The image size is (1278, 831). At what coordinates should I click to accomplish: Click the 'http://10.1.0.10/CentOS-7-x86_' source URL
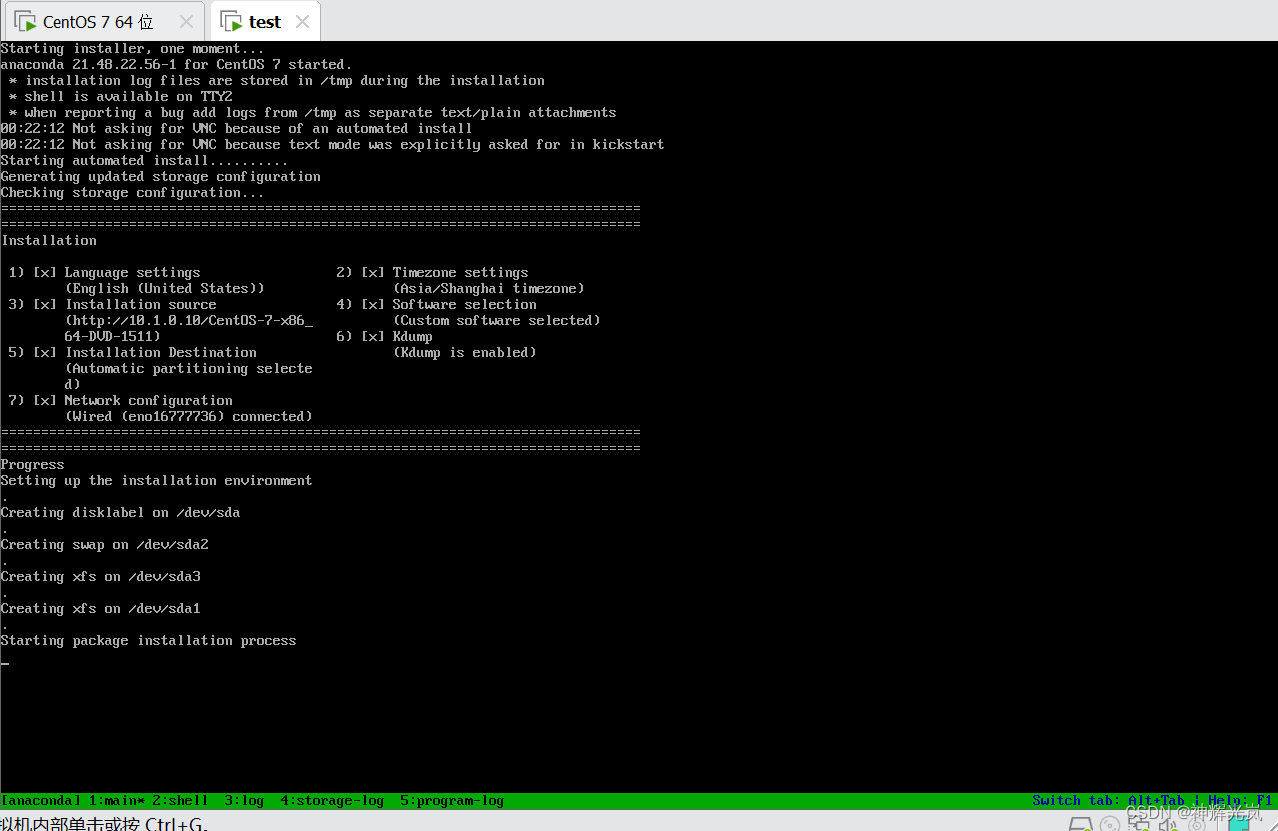click(192, 320)
